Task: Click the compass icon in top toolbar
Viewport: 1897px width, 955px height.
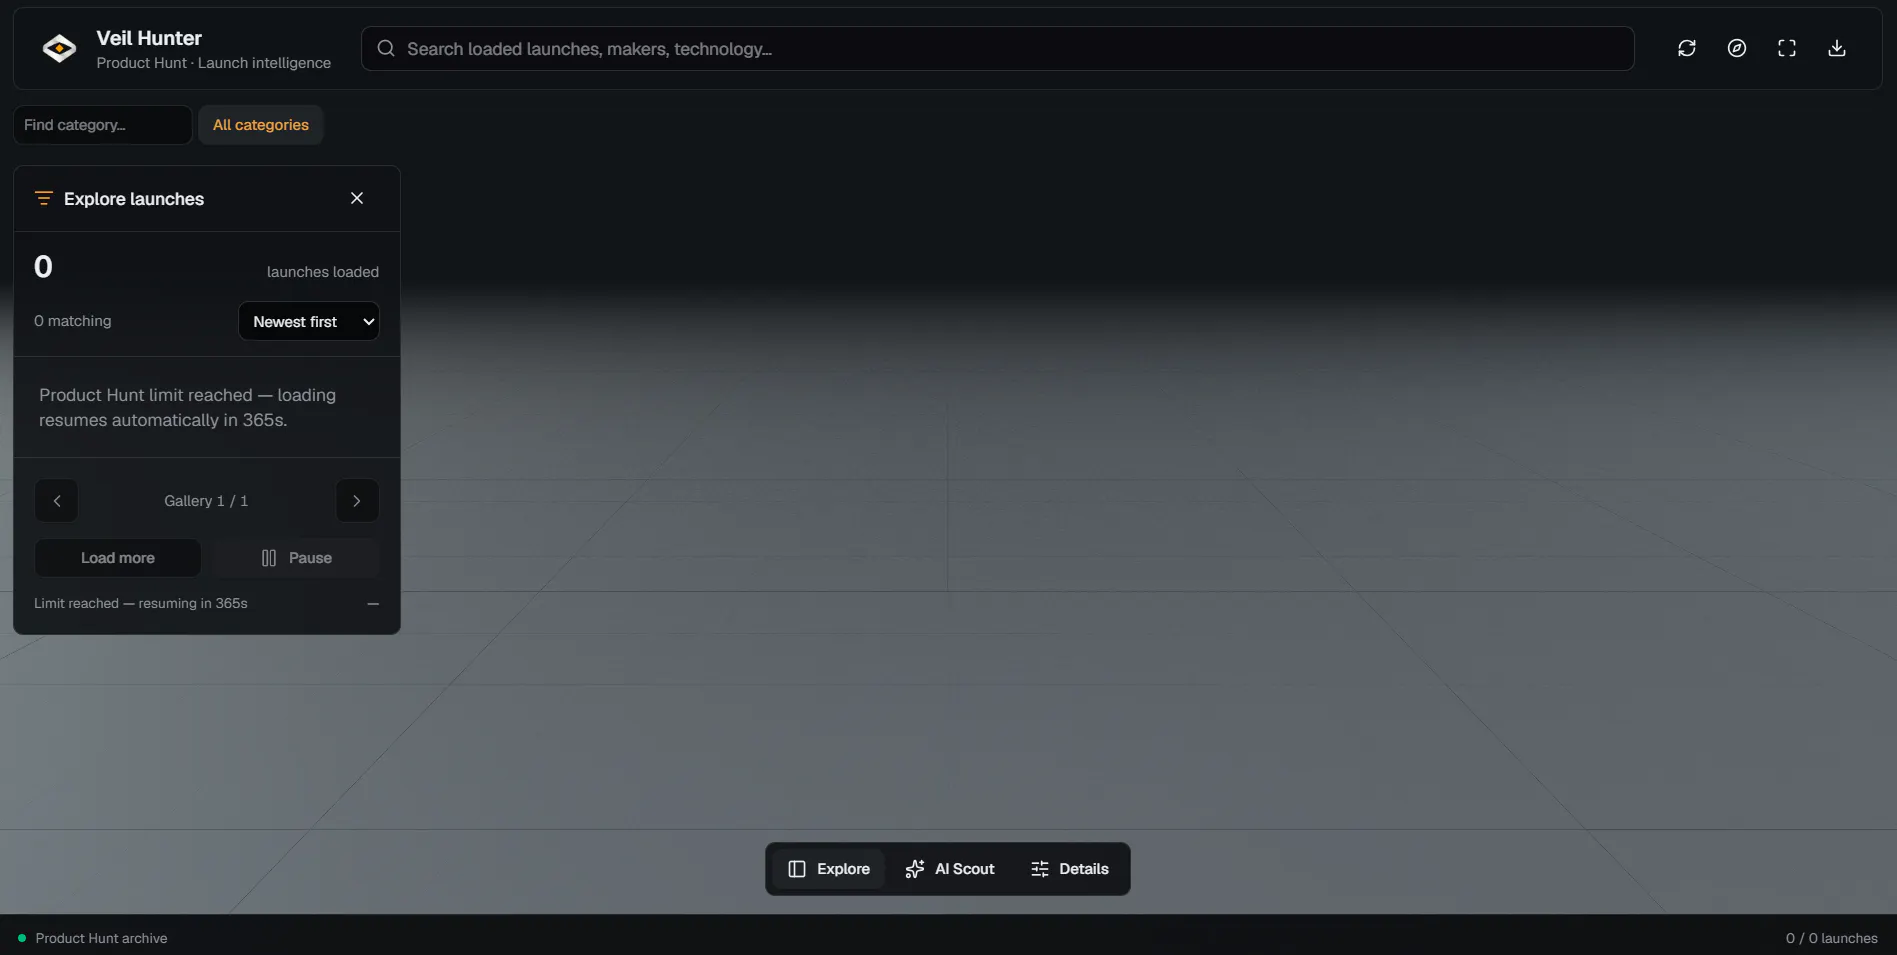Action: click(x=1737, y=48)
